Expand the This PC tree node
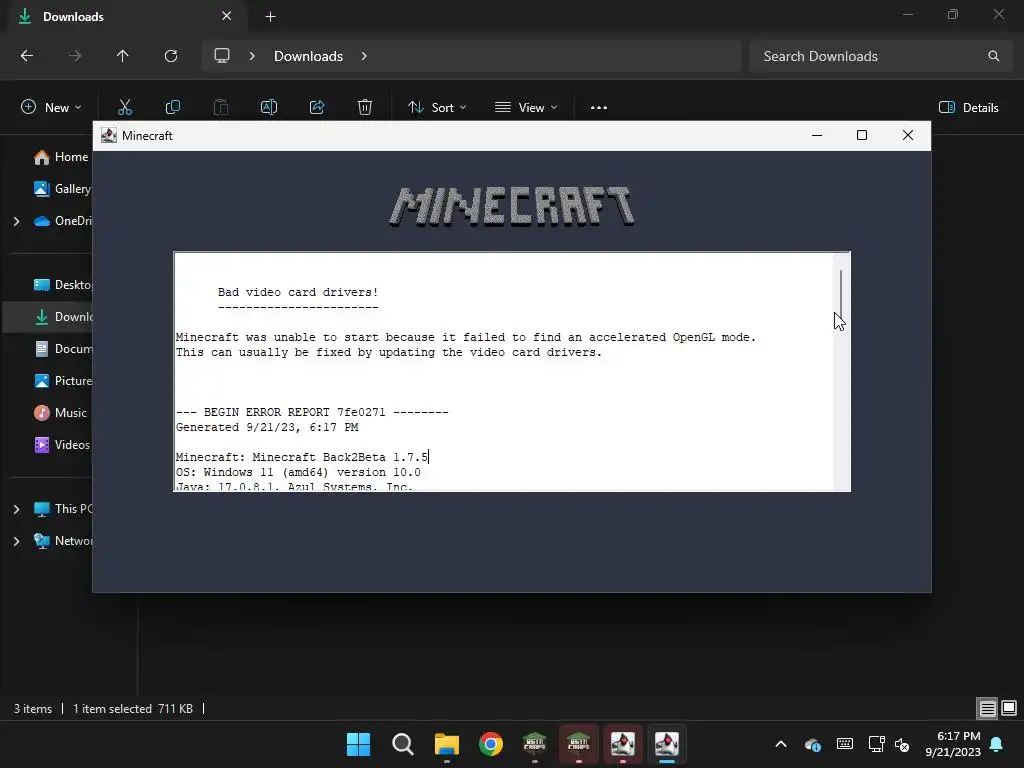 coord(16,509)
